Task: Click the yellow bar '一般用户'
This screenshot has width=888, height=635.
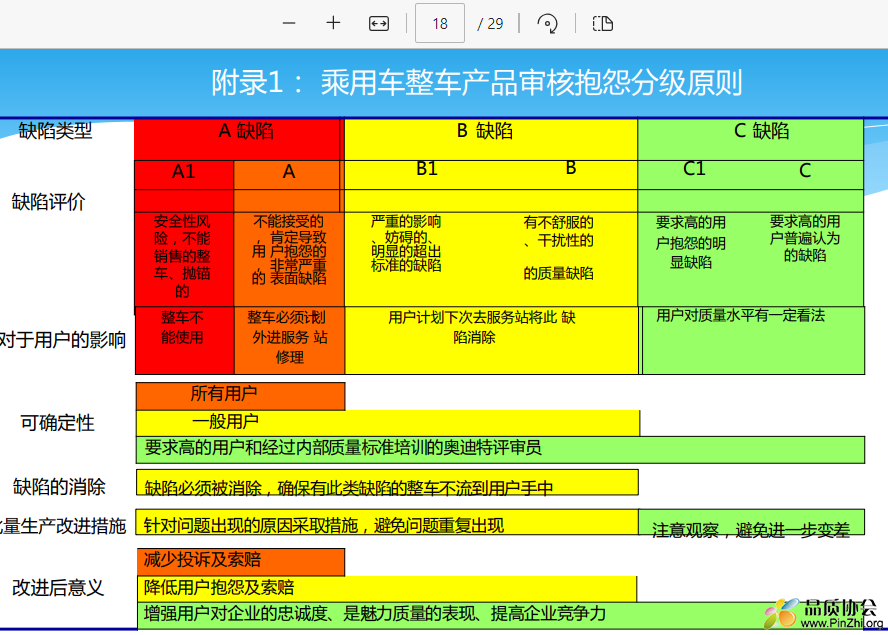Action: [x=388, y=423]
